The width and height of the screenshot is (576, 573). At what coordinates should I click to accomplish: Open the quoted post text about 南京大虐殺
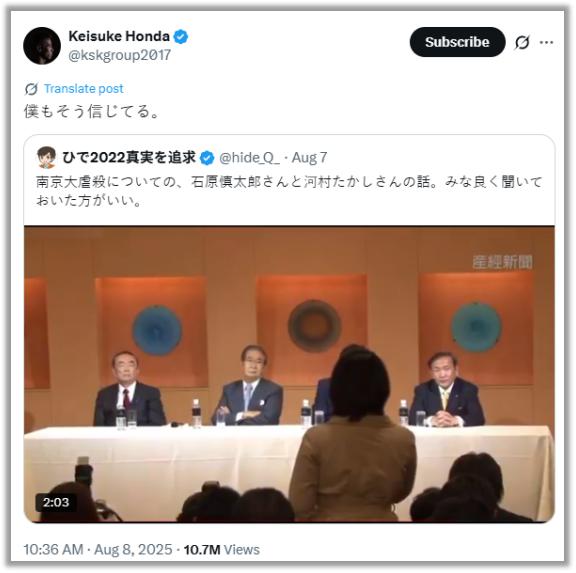pyautogui.click(x=289, y=191)
